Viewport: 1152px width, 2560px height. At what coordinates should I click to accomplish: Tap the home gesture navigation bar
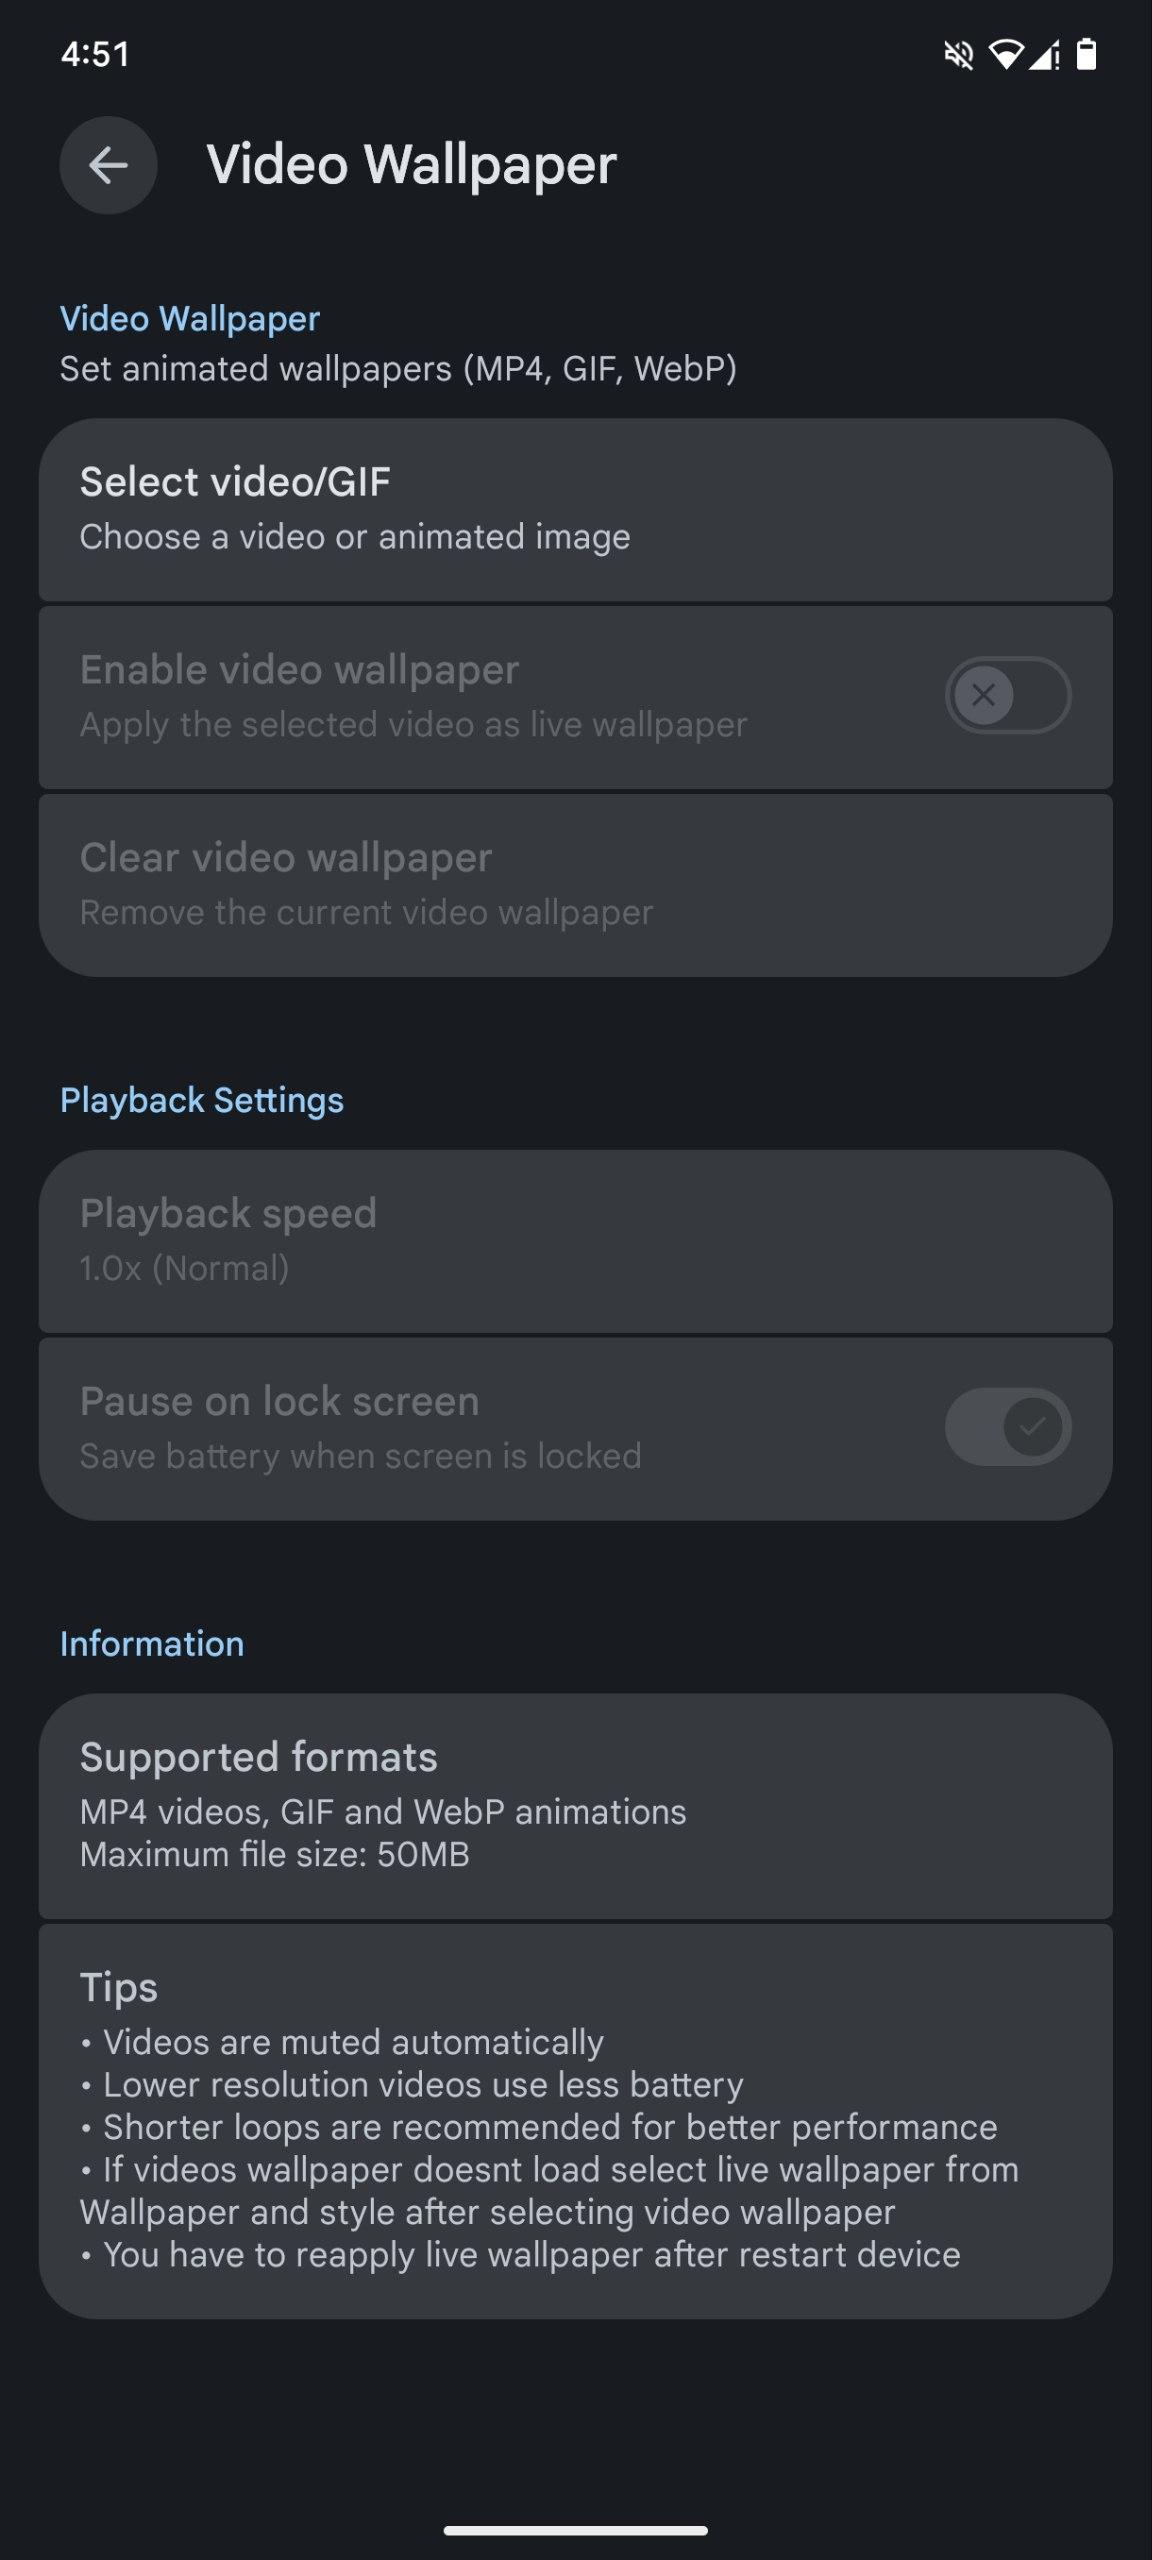click(575, 2531)
